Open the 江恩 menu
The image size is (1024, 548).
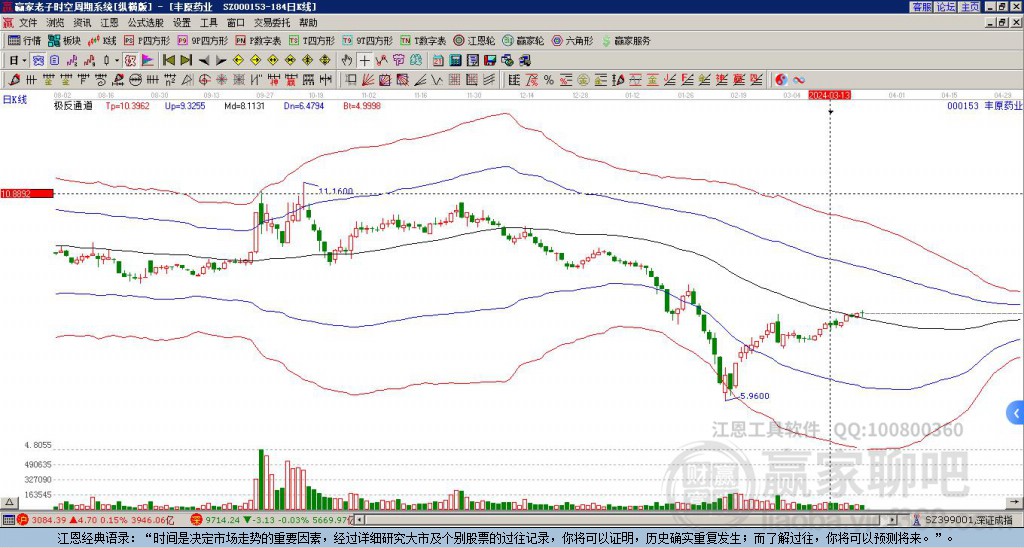109,23
